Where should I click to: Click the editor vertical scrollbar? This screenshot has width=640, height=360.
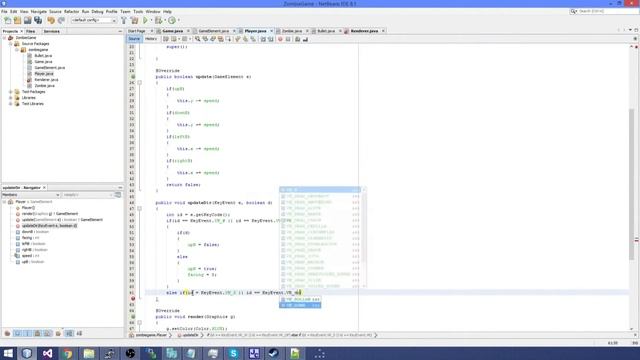pos(631,184)
